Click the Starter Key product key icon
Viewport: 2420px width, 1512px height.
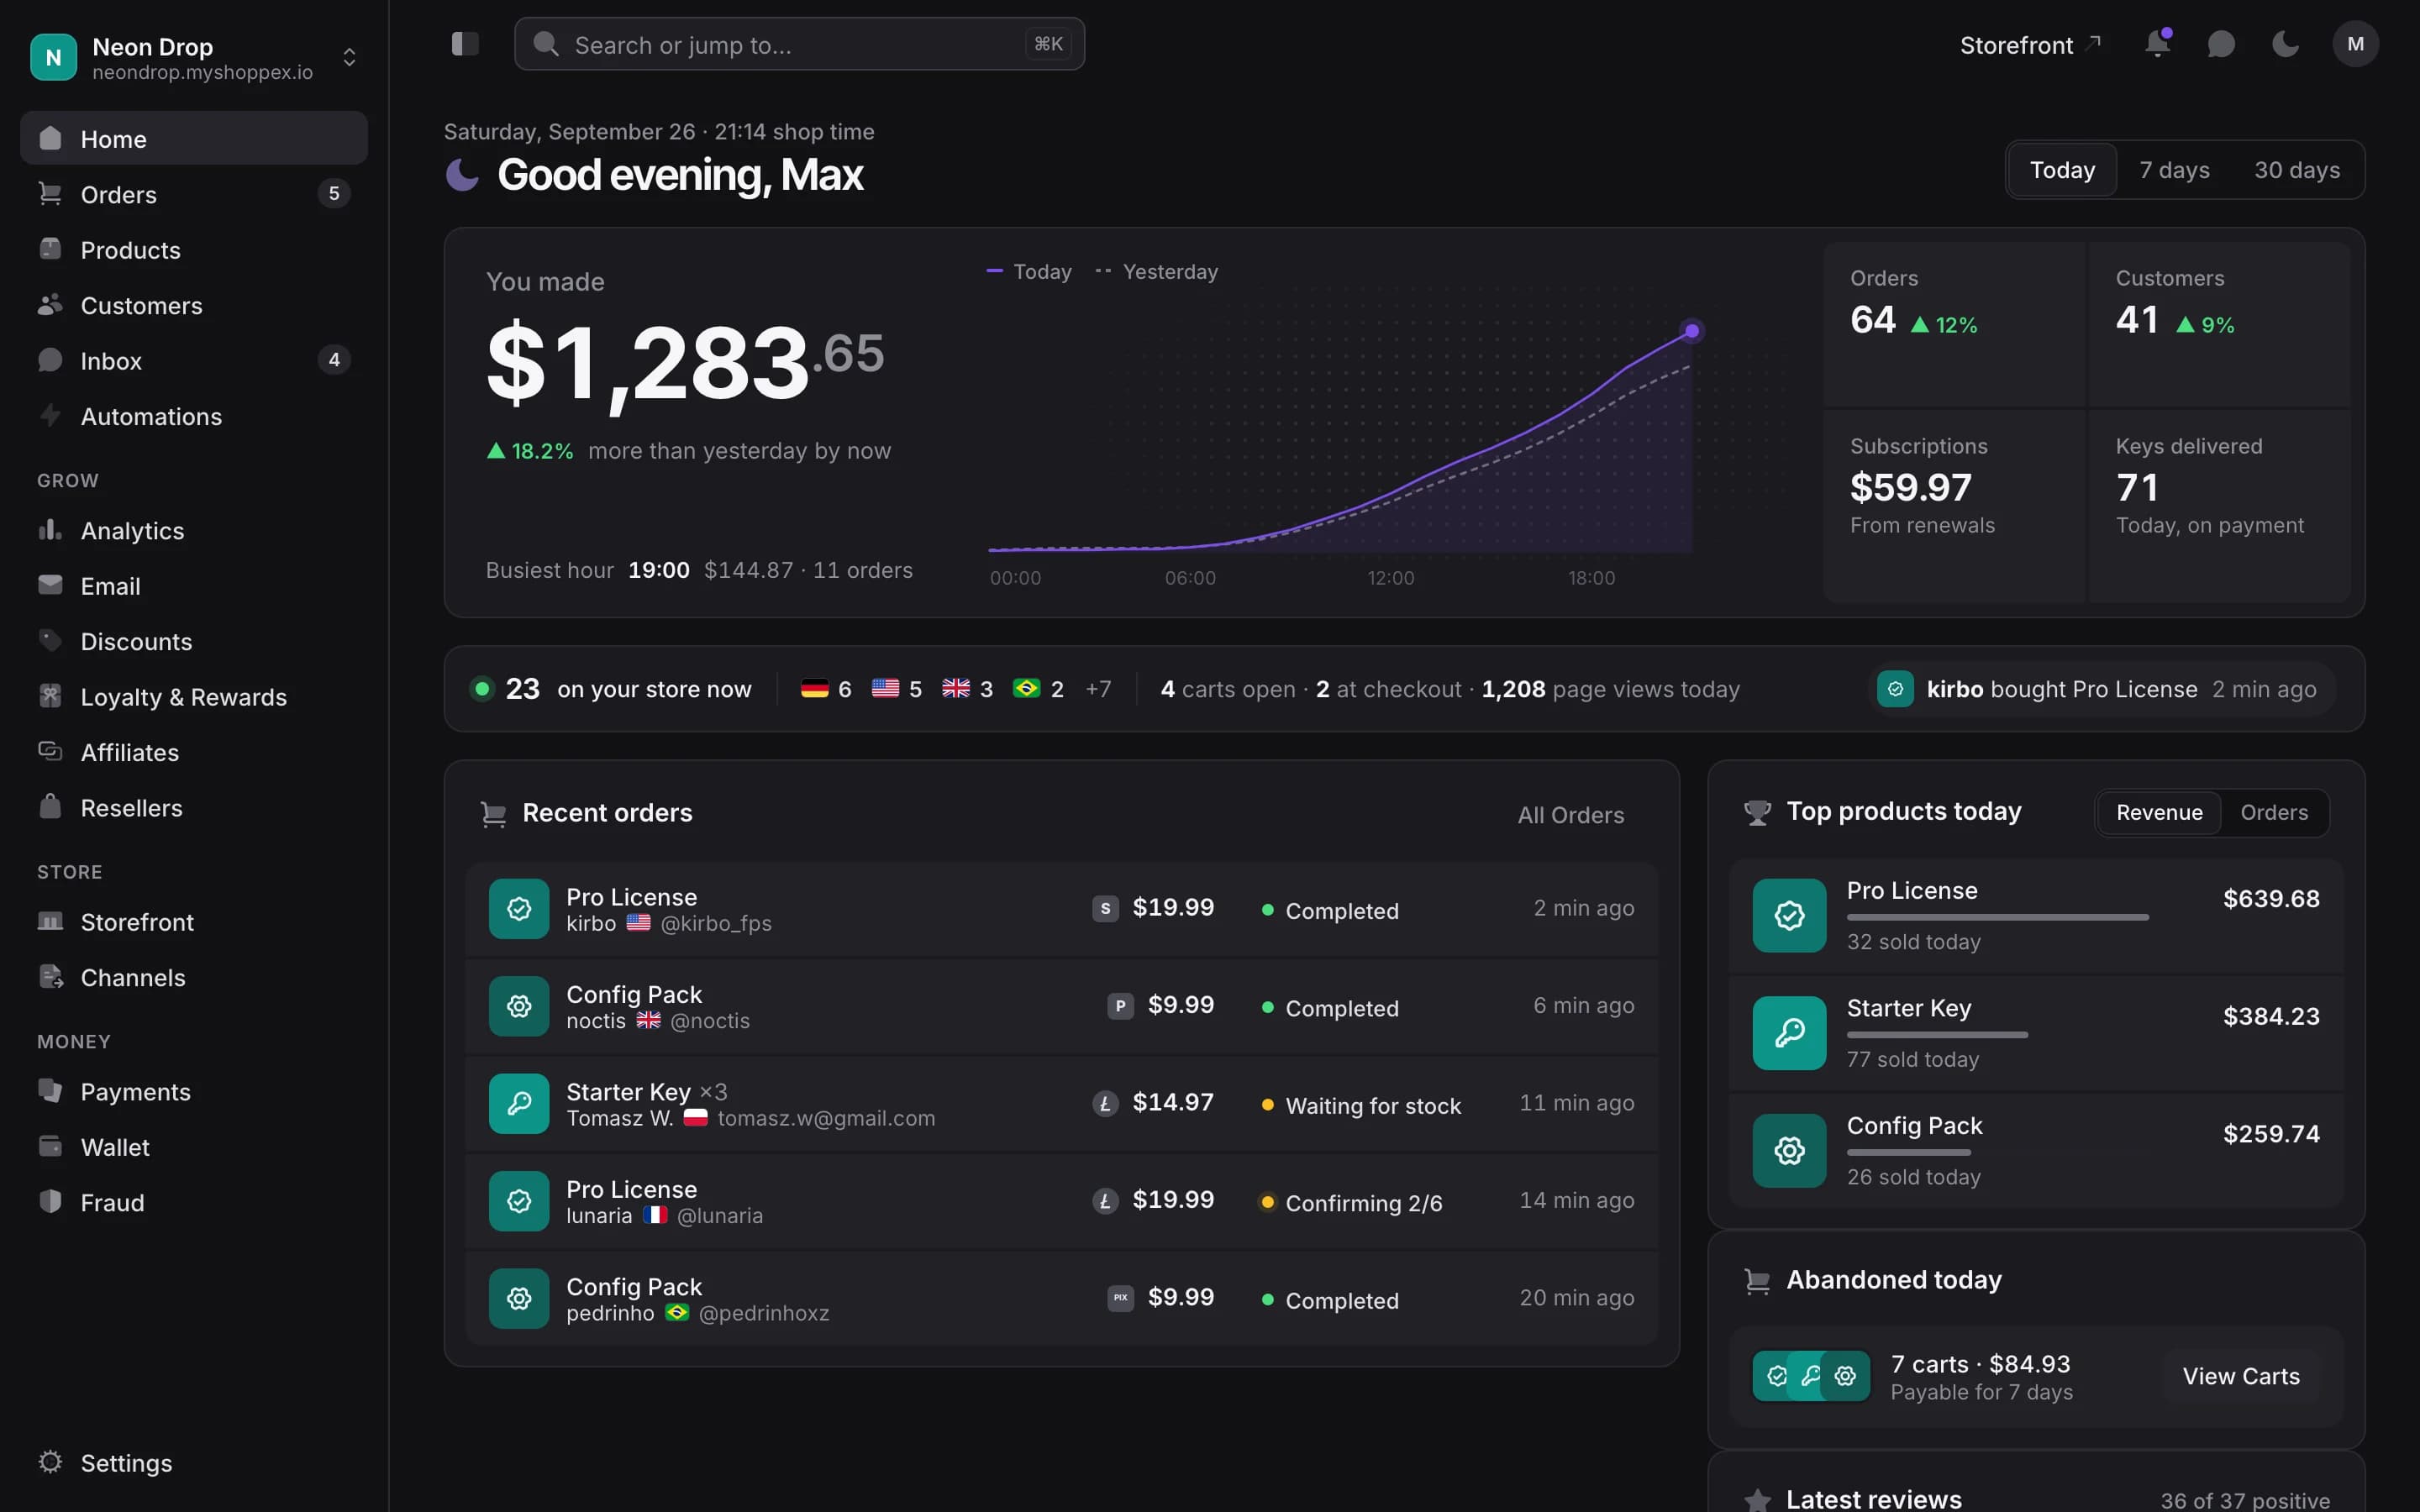[1789, 1033]
